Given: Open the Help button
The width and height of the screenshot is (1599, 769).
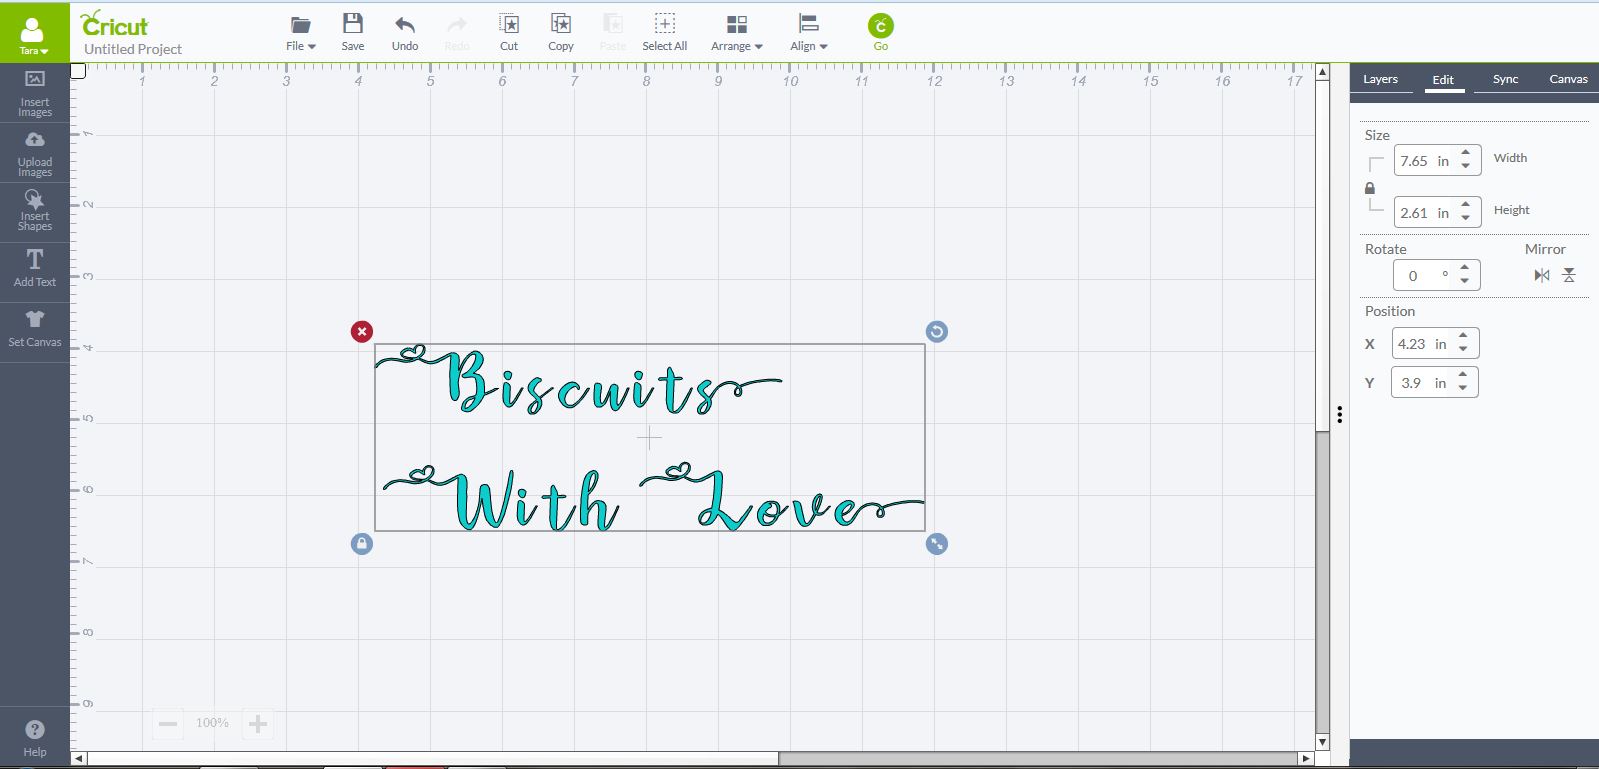Looking at the screenshot, I should pos(35,738).
